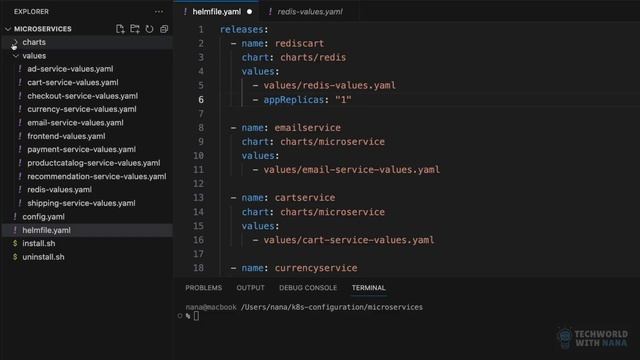Select helmfile.yaml in the Explorer tree
640x360 pixels.
click(x=46, y=230)
